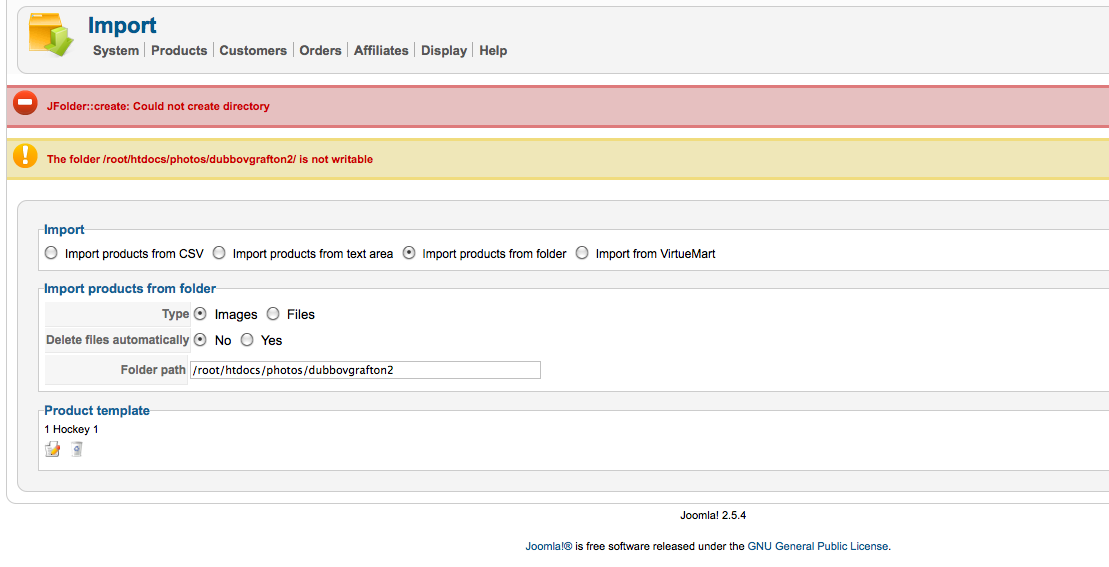Choose Import from VirtueMart option
This screenshot has height=567, width=1109.
[x=582, y=254]
